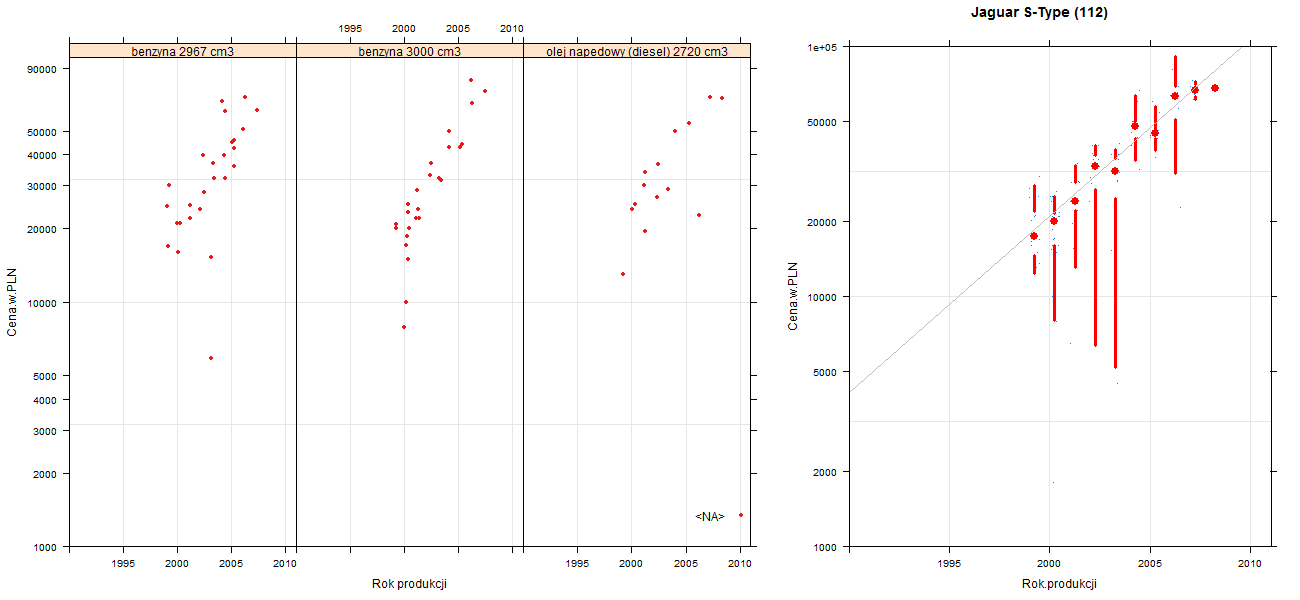Screen dimensions: 1300x600
Task: Click the "1995" year label under the diesel panel
Action: pyautogui.click(x=577, y=563)
